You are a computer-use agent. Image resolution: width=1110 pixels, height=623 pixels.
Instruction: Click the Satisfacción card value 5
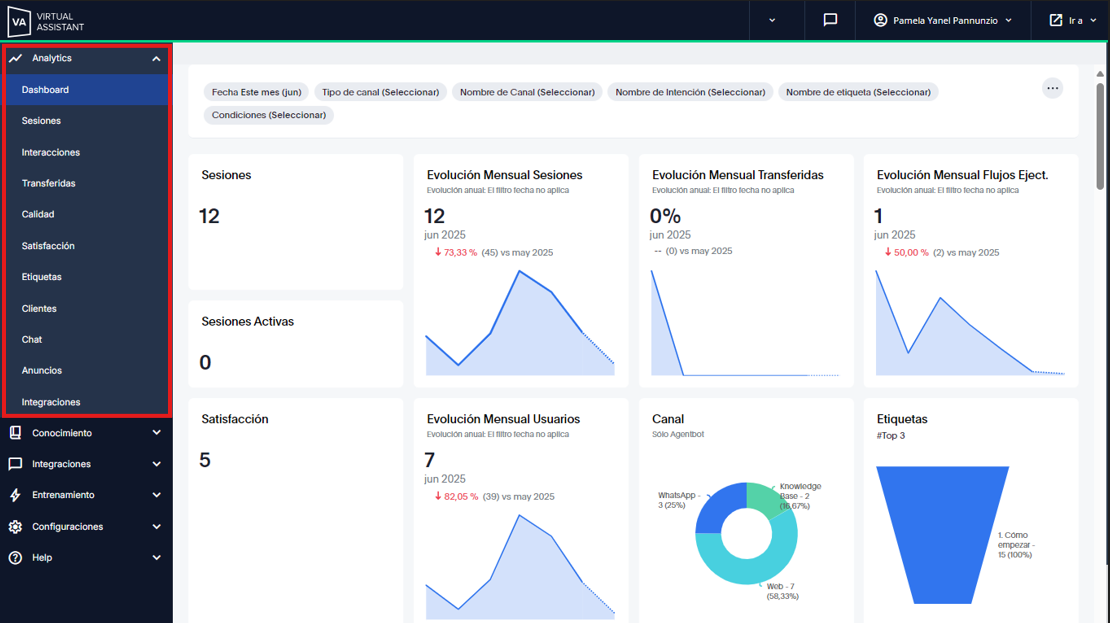click(x=205, y=460)
